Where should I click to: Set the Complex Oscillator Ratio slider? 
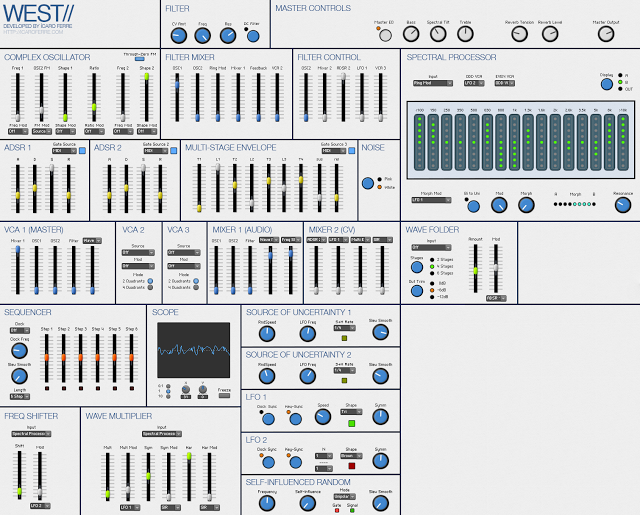click(94, 97)
